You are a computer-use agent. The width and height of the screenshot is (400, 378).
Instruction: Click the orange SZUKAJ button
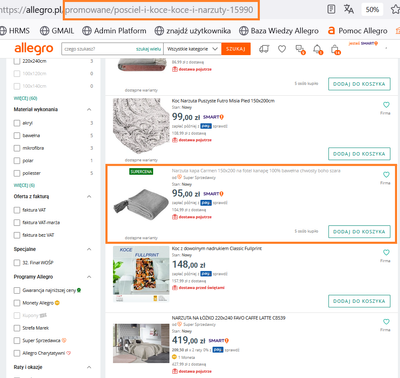click(236, 49)
